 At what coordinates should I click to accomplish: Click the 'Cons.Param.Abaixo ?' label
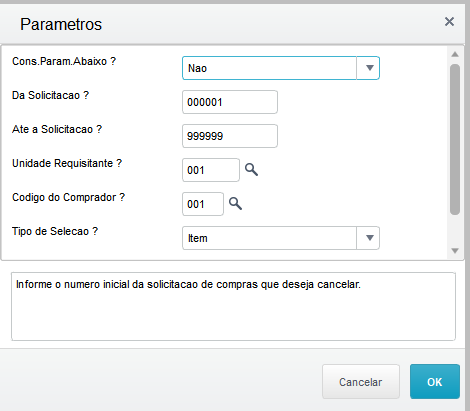[x=64, y=61]
